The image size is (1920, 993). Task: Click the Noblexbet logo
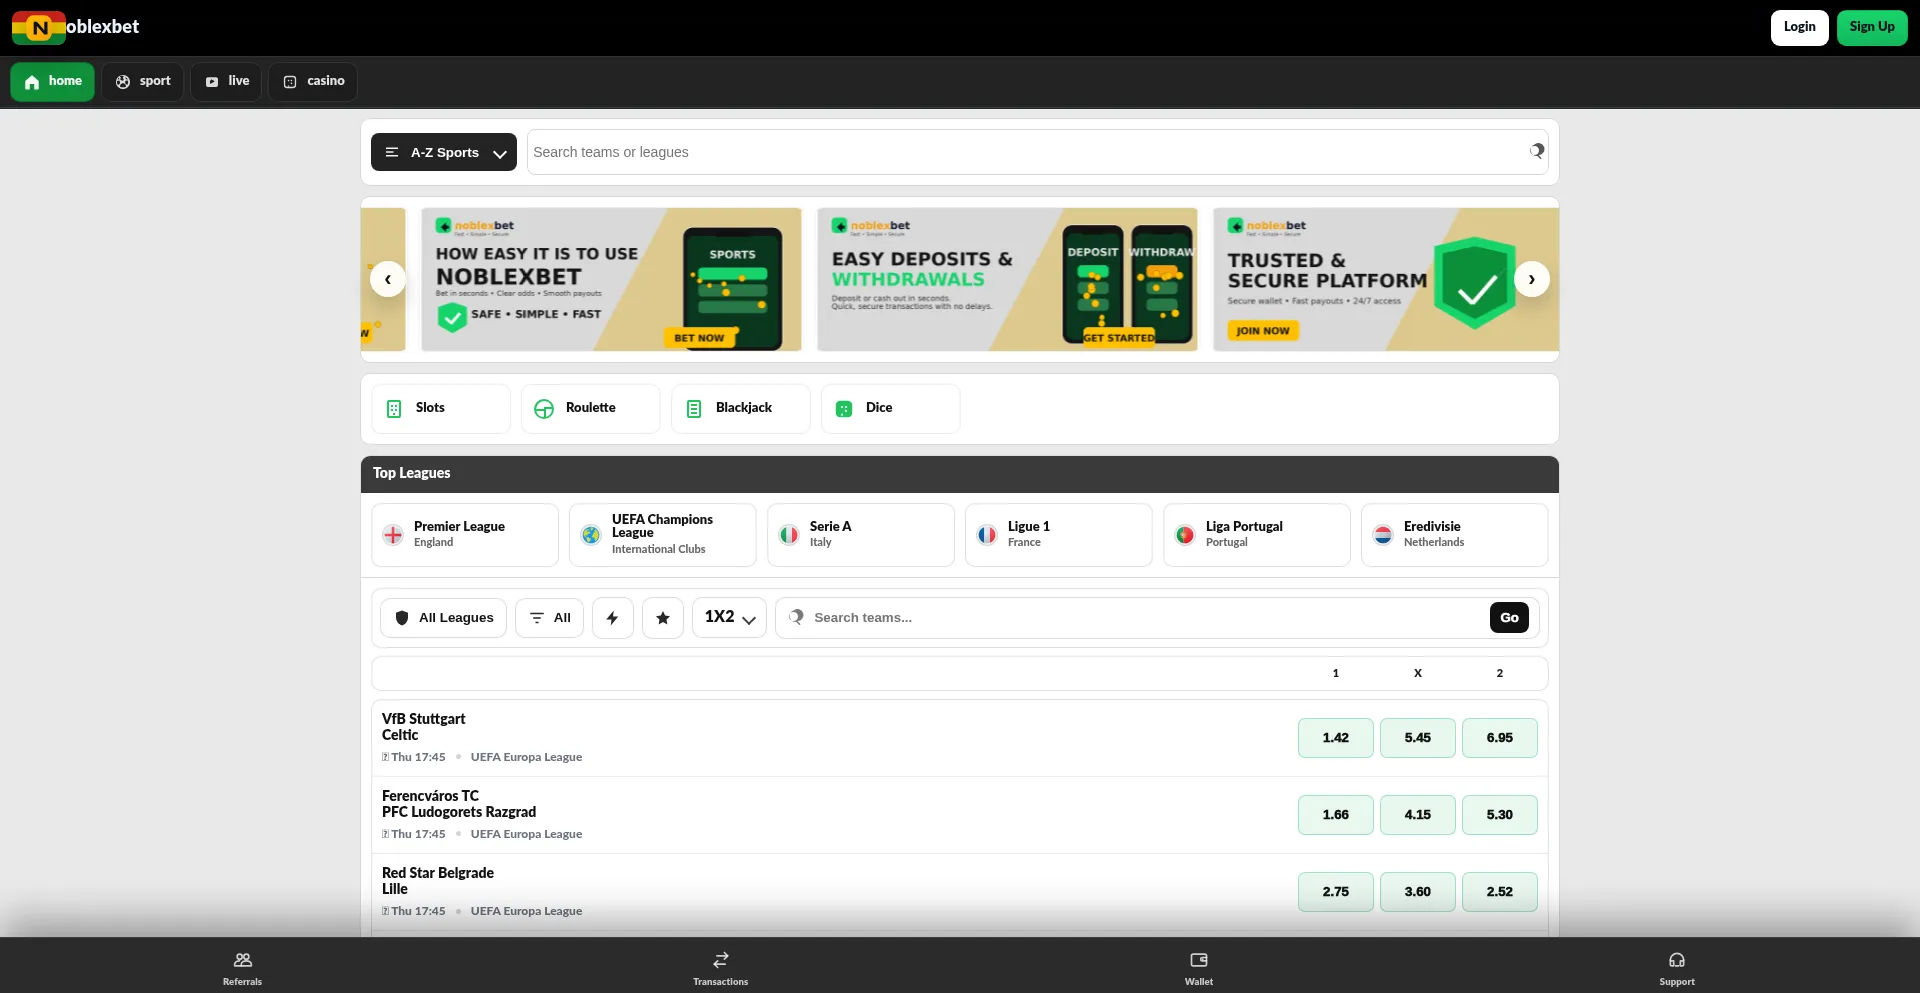[76, 27]
